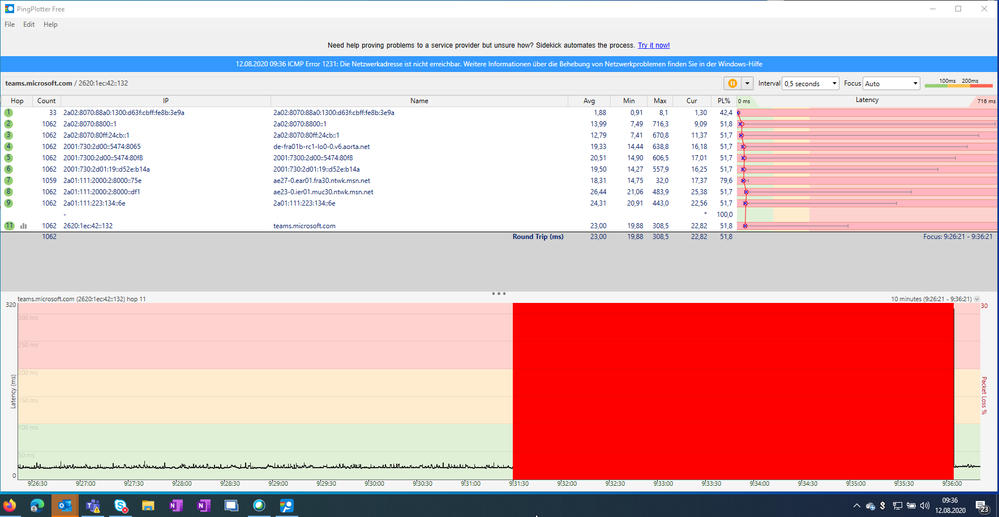The width and height of the screenshot is (999, 517).
Task: Click the blue ICMP Error 1231 notification bar
Action: [499, 64]
